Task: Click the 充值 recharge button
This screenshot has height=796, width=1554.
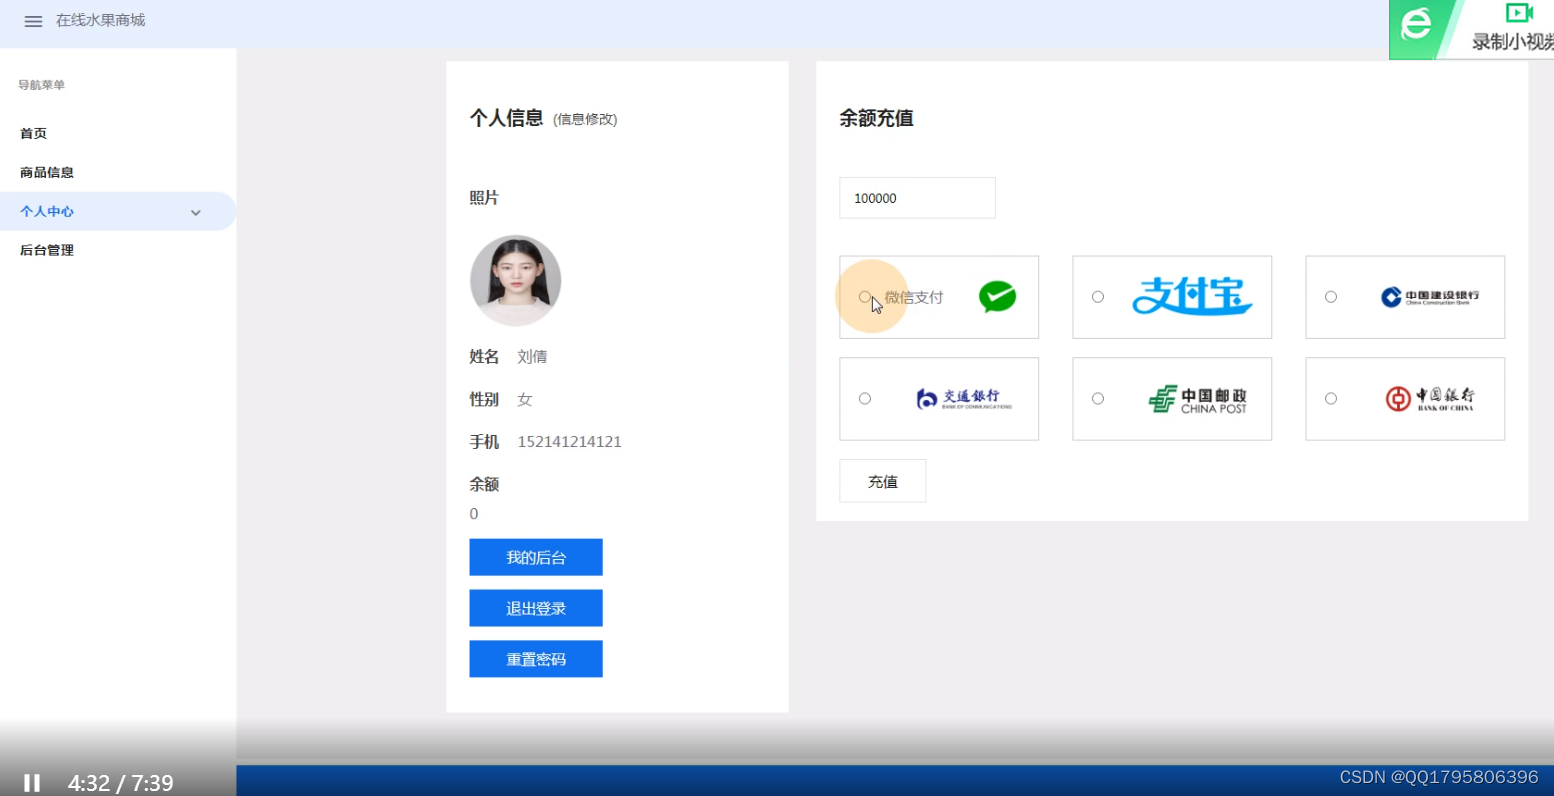Action: pos(882,481)
